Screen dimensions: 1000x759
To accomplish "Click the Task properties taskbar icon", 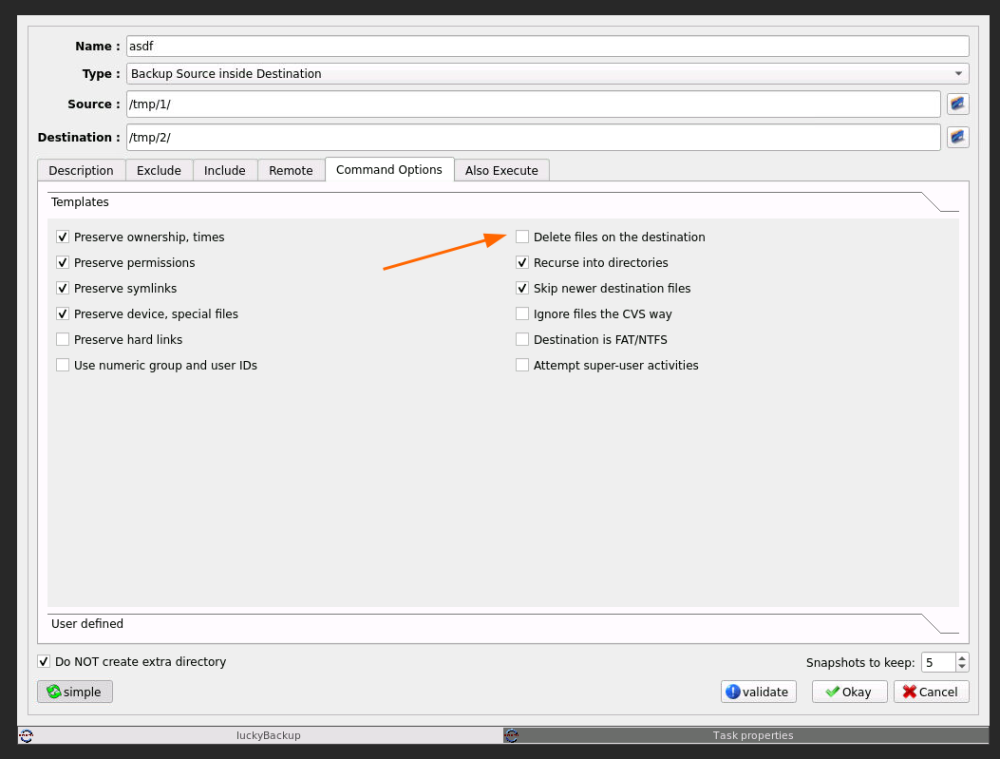I will click(511, 735).
